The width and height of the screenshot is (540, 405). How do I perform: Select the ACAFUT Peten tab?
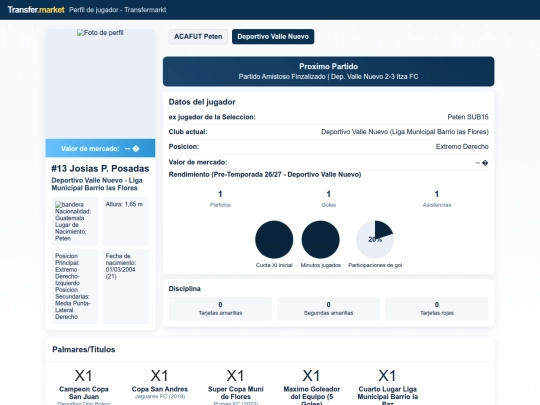[198, 37]
